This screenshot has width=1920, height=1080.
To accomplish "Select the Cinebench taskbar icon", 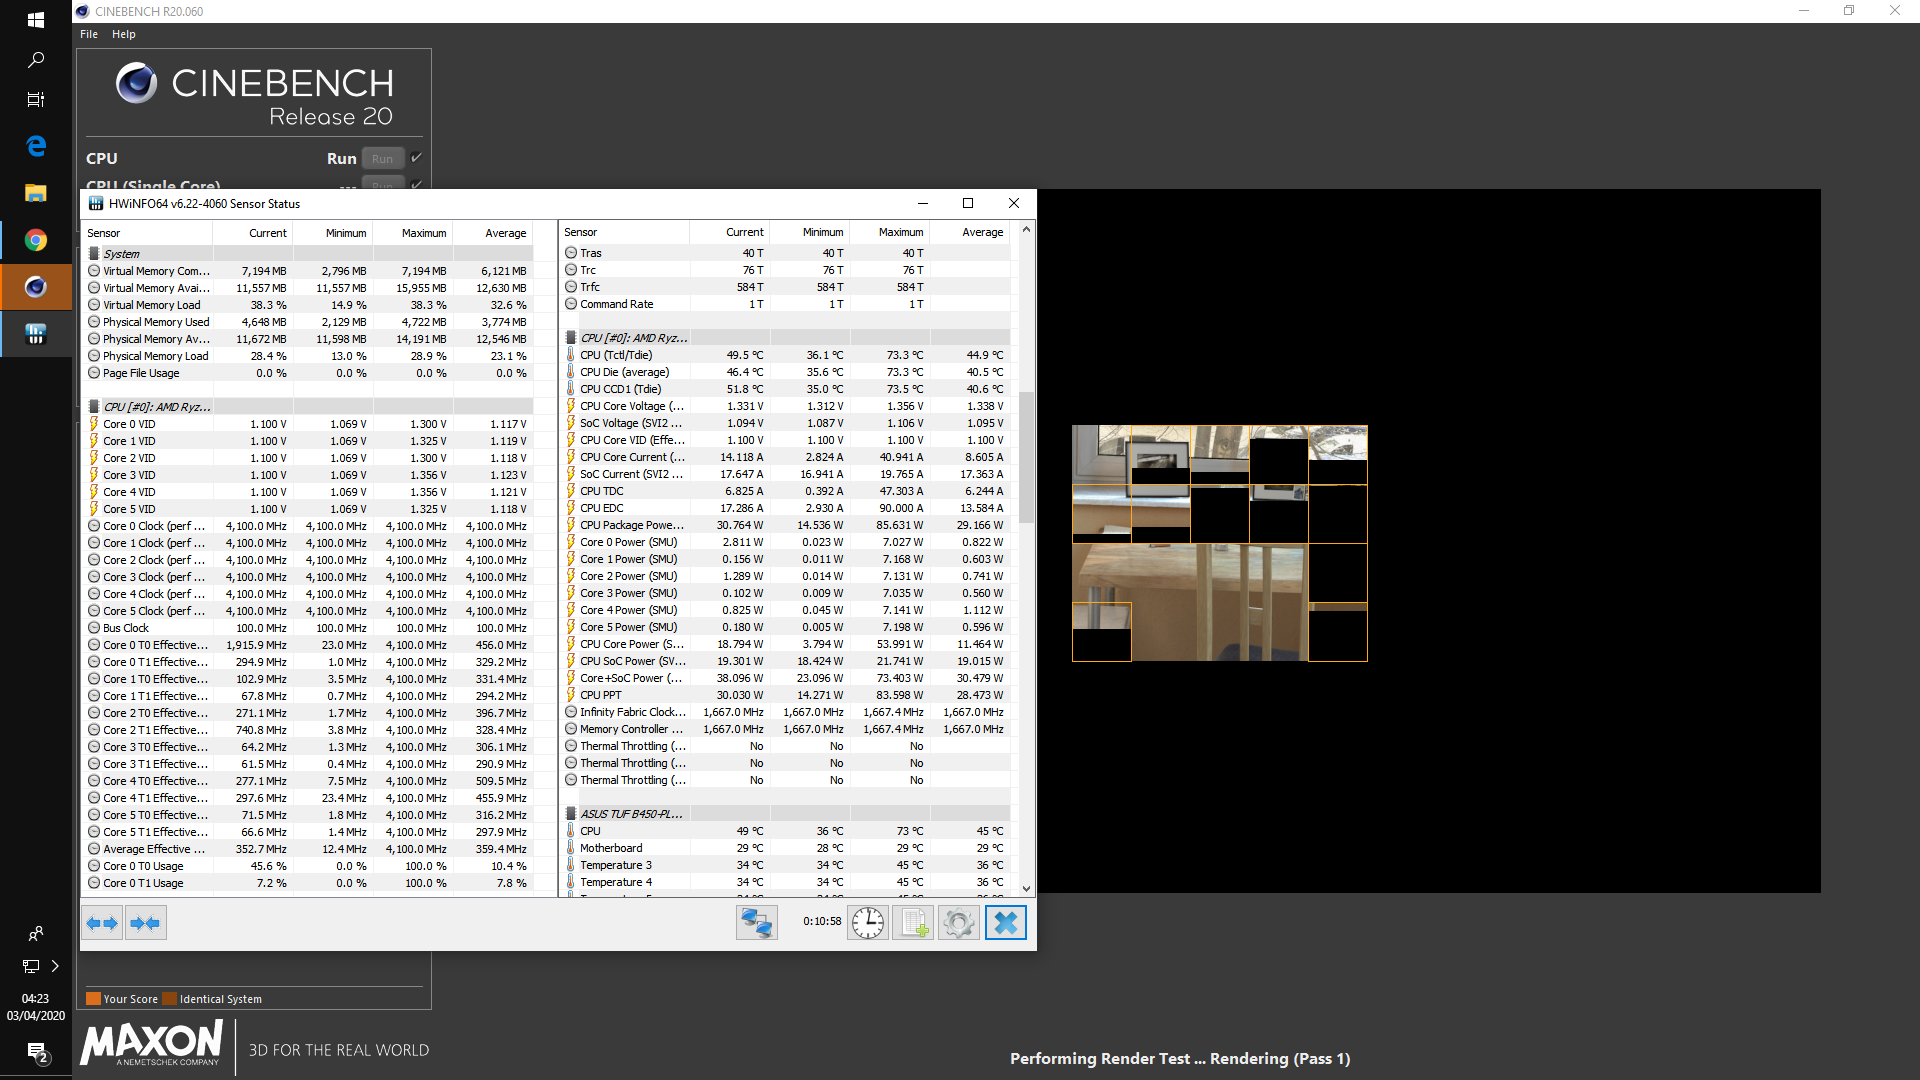I will [36, 287].
